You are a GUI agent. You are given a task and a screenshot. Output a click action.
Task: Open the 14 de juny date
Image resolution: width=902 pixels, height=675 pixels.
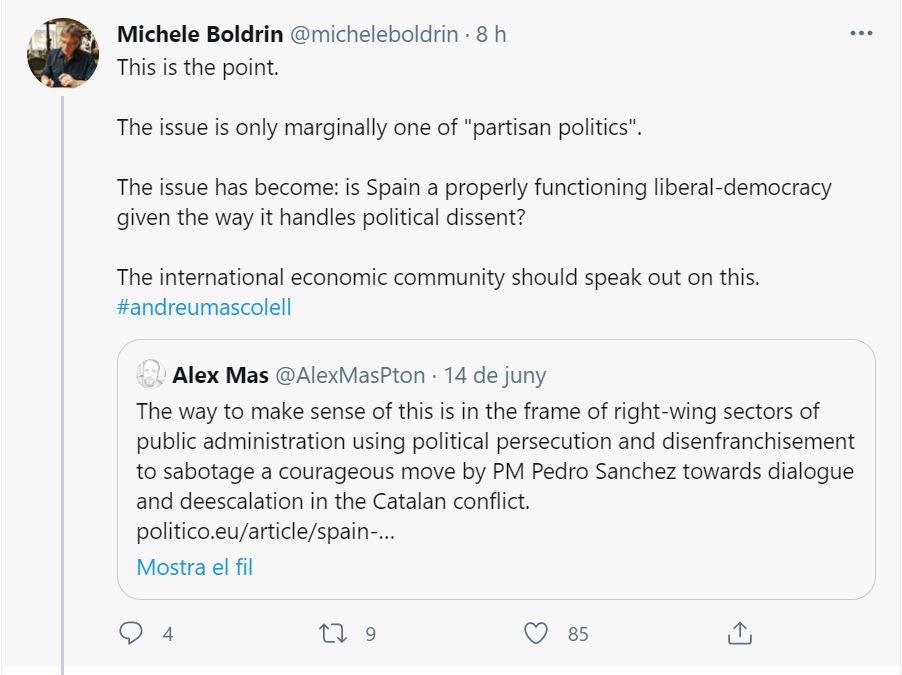point(495,376)
